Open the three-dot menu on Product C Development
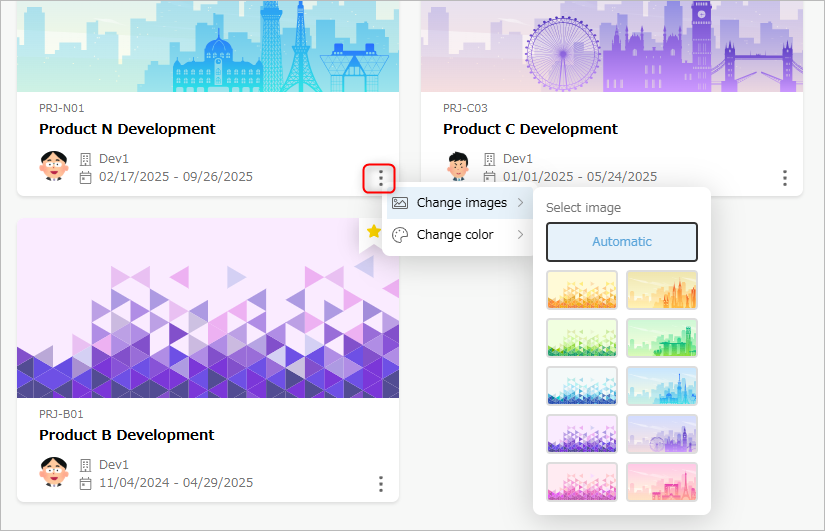825x531 pixels. click(784, 178)
